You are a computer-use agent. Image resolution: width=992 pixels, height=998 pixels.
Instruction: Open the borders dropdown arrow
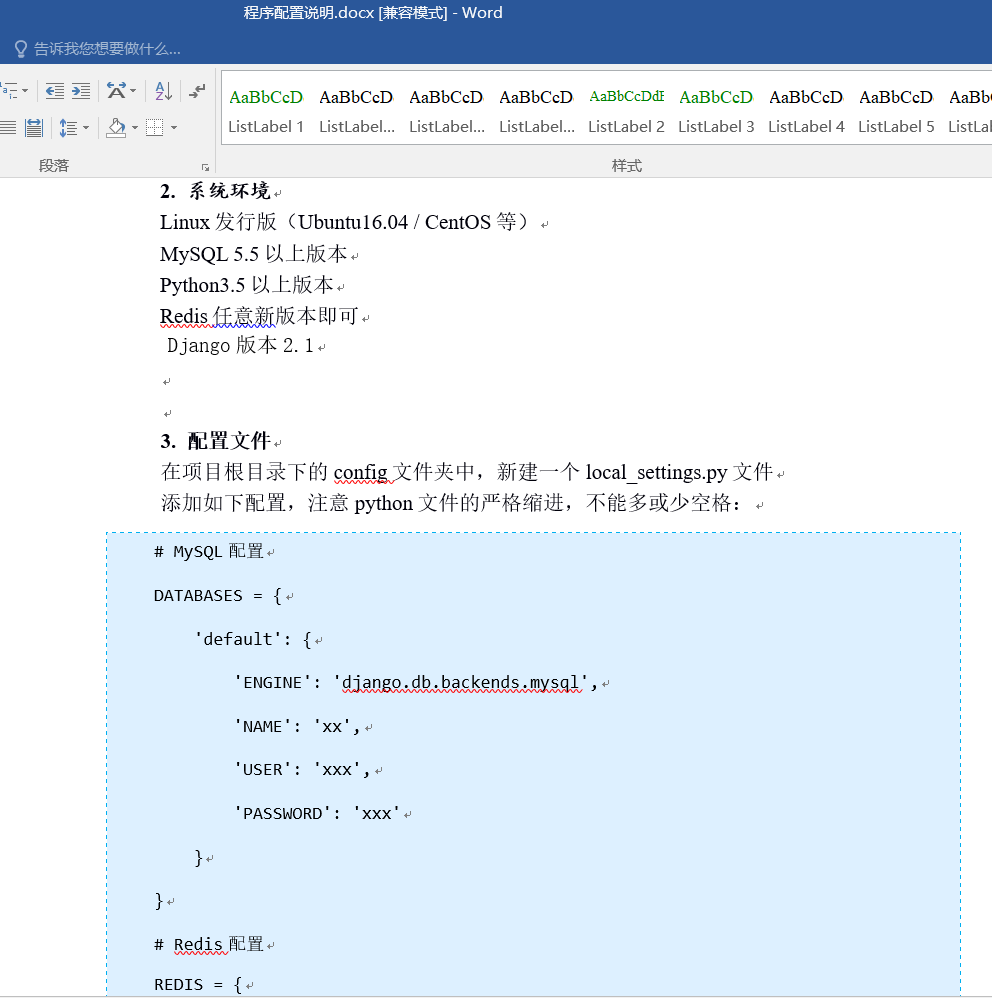174,128
